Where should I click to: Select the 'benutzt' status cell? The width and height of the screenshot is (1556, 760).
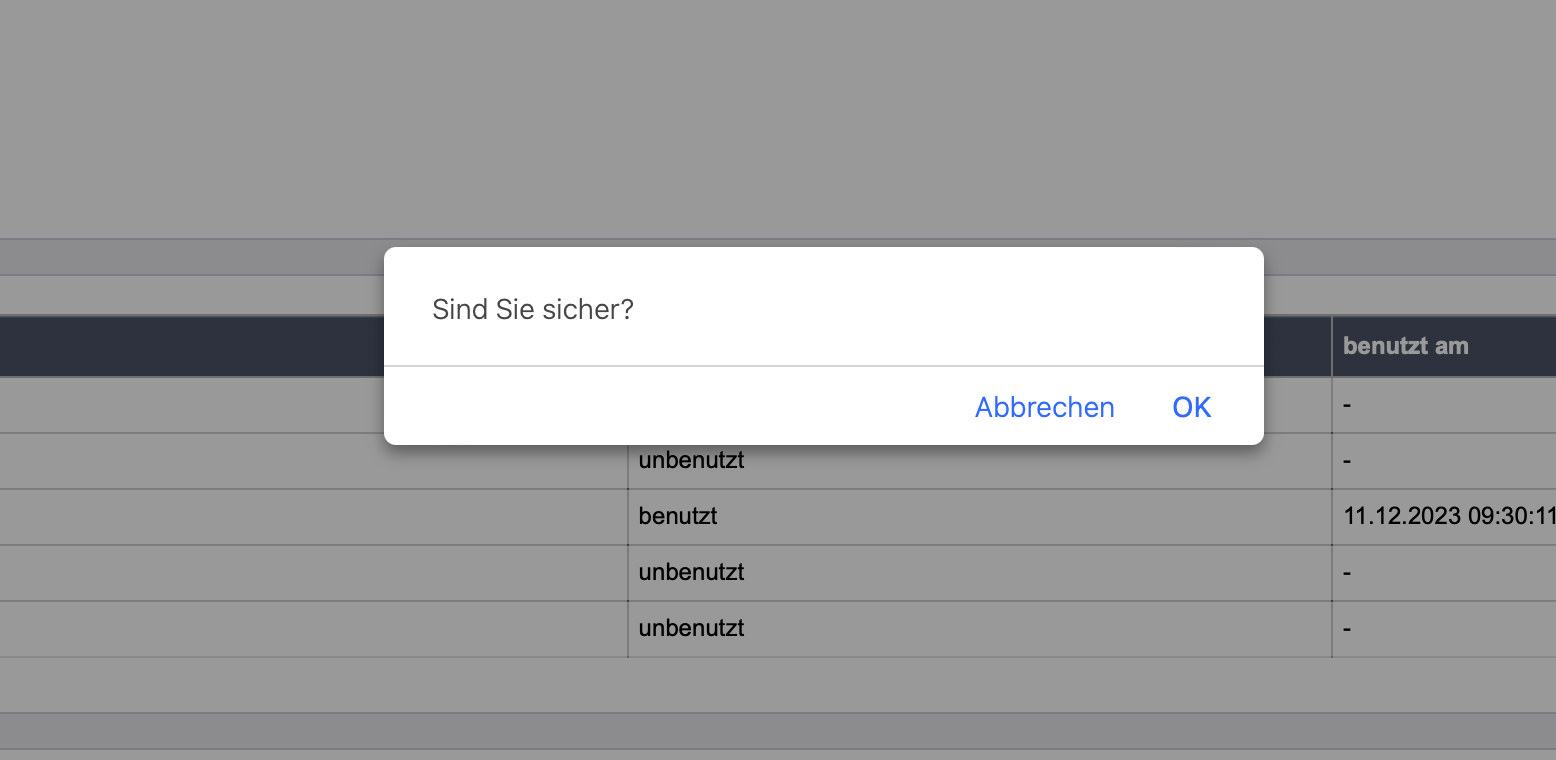pos(980,517)
